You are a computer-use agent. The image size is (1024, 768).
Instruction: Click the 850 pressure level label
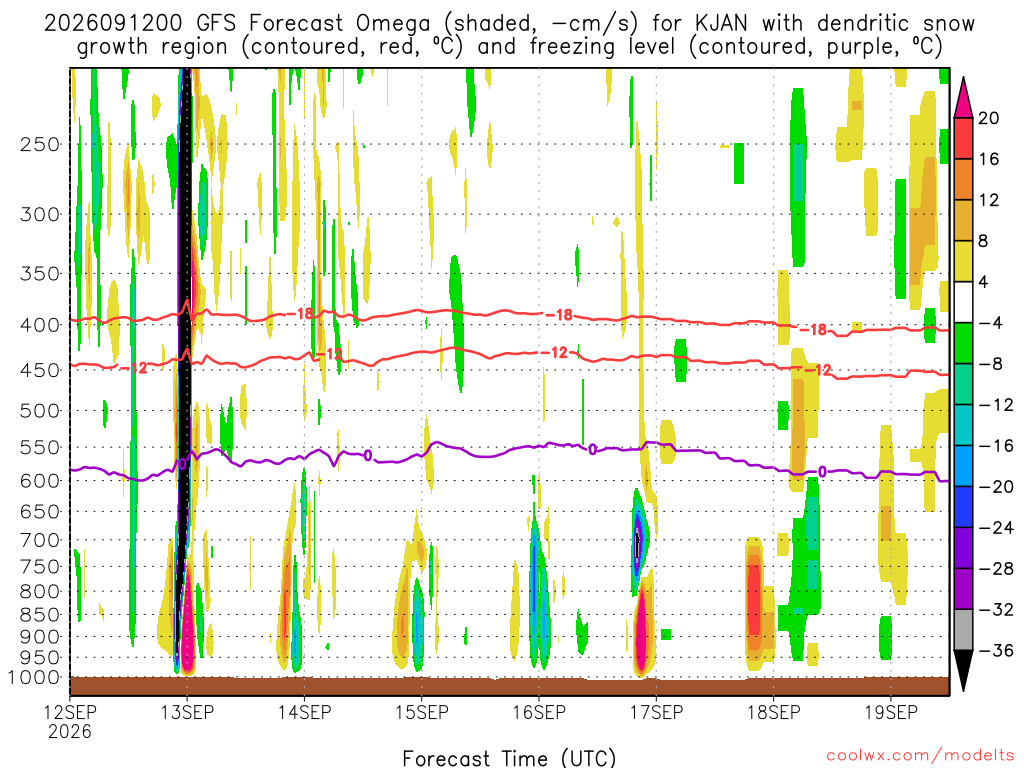coord(40,615)
